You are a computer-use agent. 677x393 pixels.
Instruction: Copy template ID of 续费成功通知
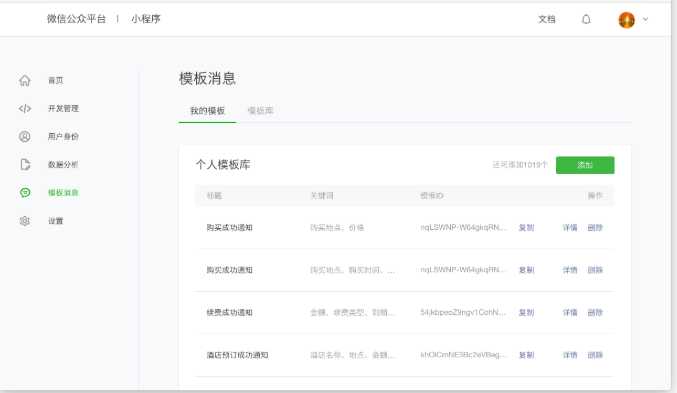526,312
